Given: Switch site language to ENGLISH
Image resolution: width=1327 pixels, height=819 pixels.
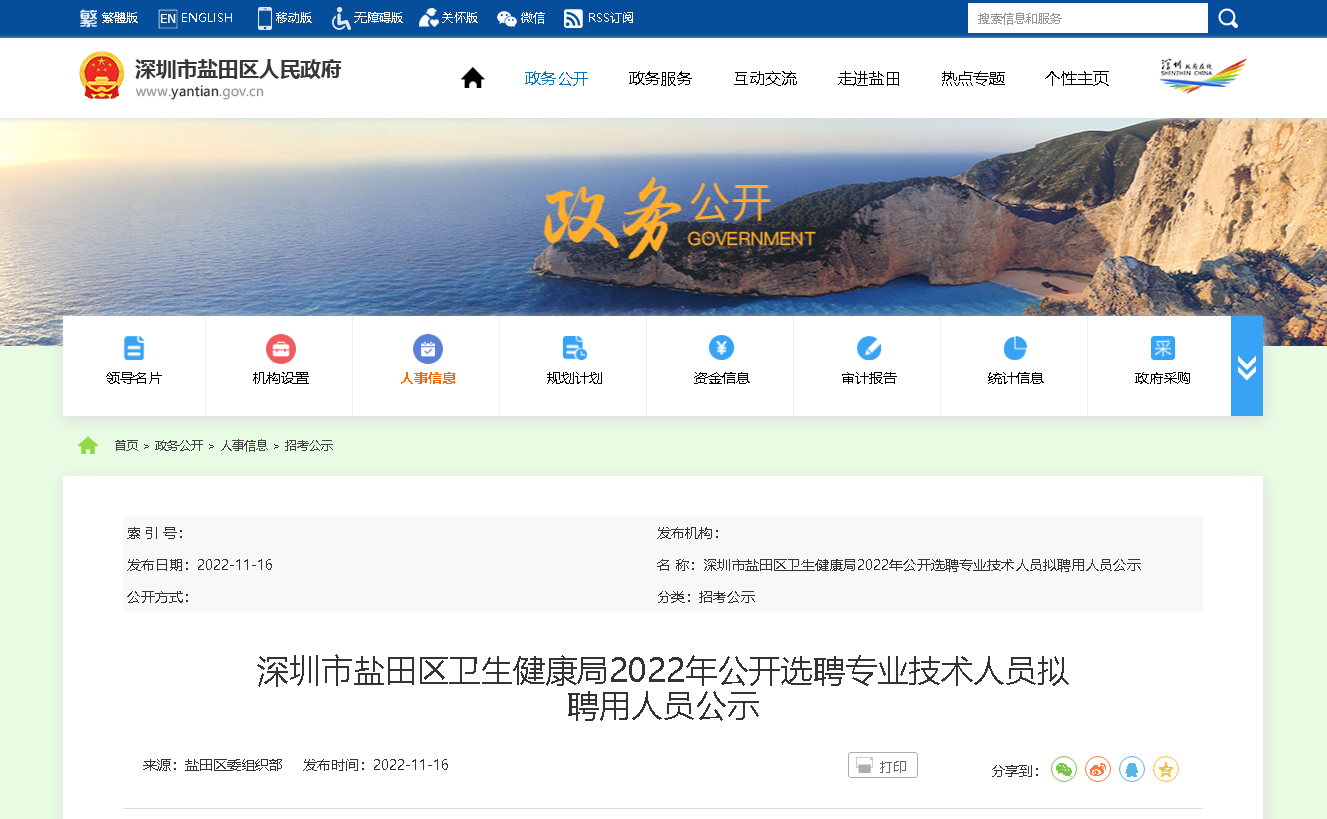Looking at the screenshot, I should pyautogui.click(x=196, y=18).
